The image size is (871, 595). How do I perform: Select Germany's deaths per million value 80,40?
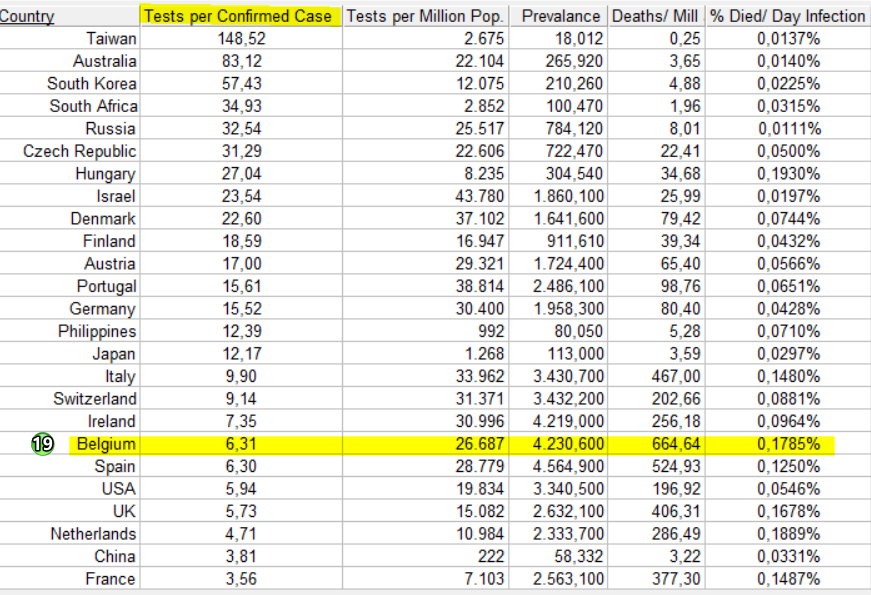(680, 309)
